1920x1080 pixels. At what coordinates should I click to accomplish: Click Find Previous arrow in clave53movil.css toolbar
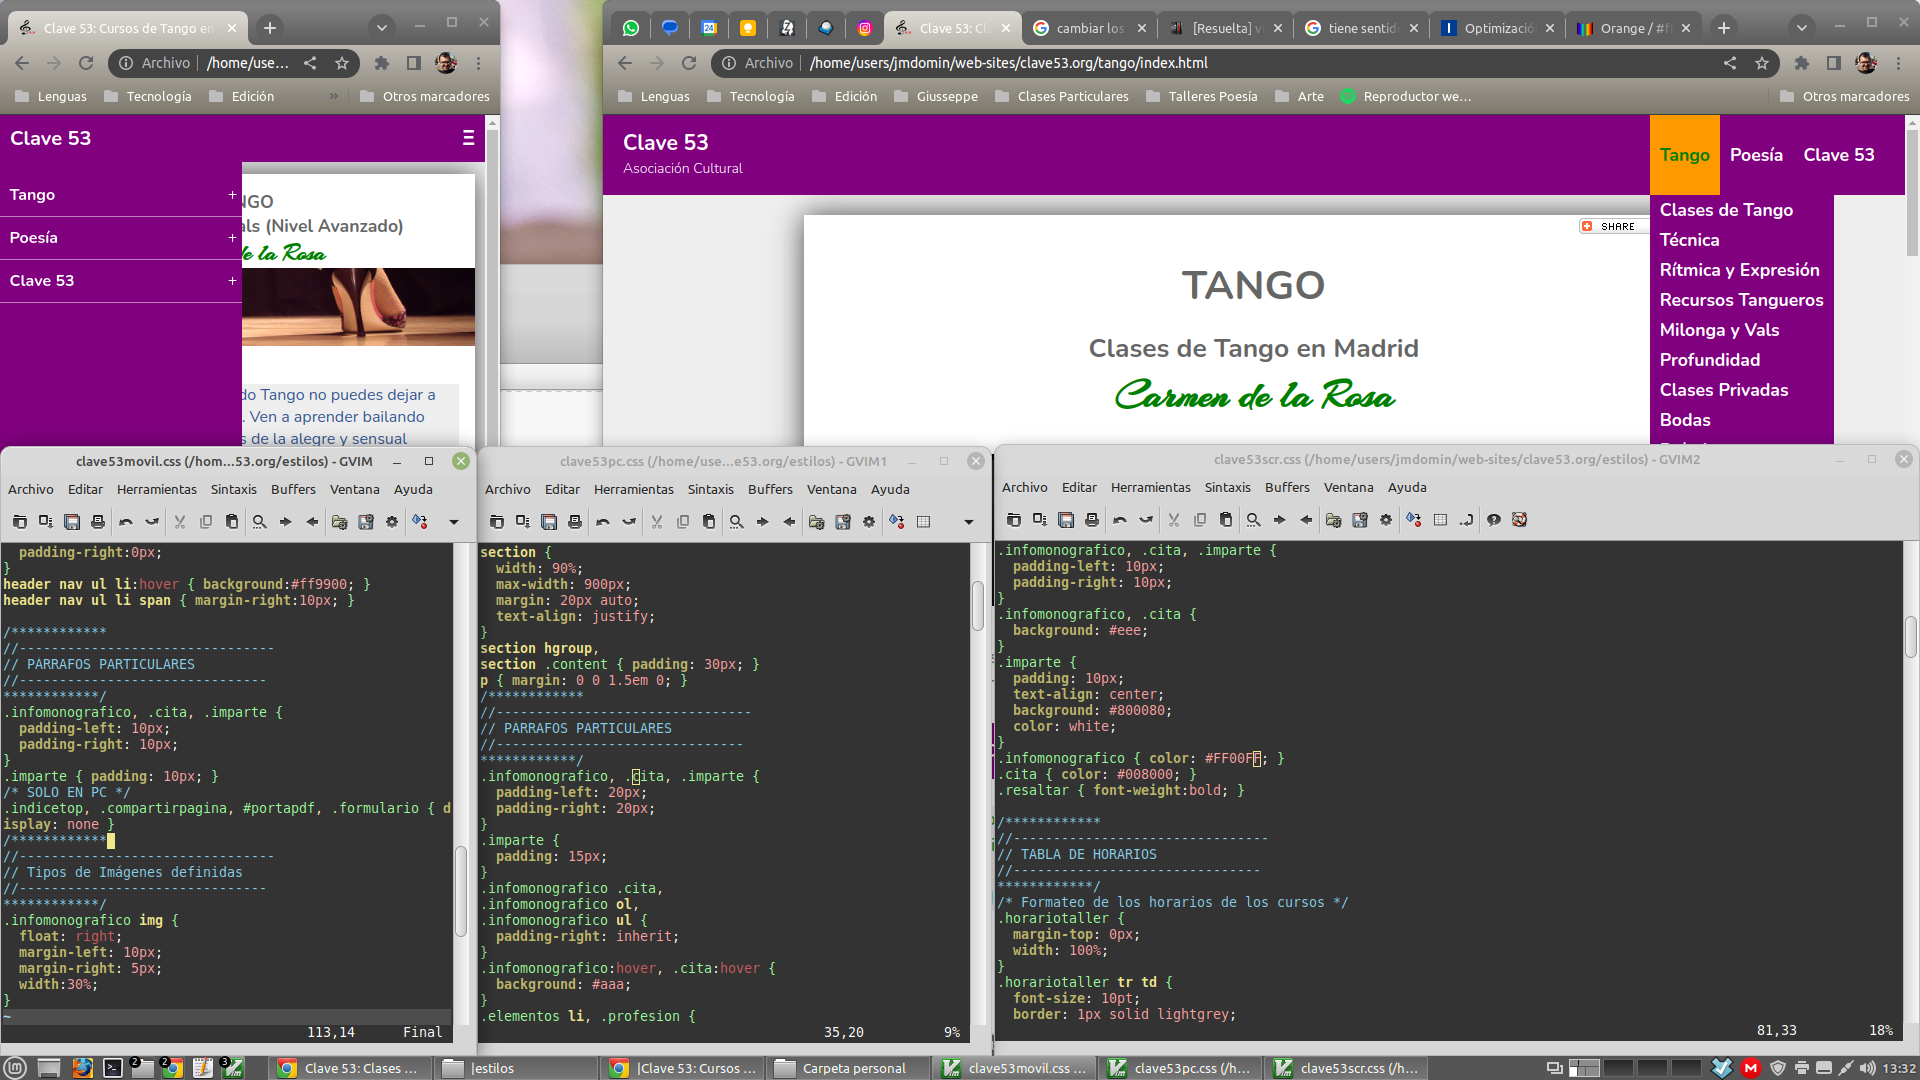click(x=312, y=522)
